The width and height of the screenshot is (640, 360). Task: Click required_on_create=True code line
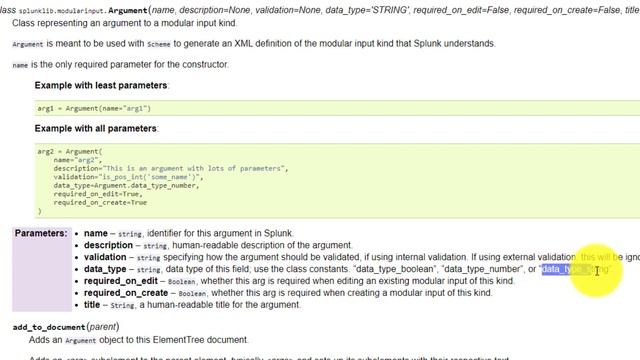coord(100,202)
